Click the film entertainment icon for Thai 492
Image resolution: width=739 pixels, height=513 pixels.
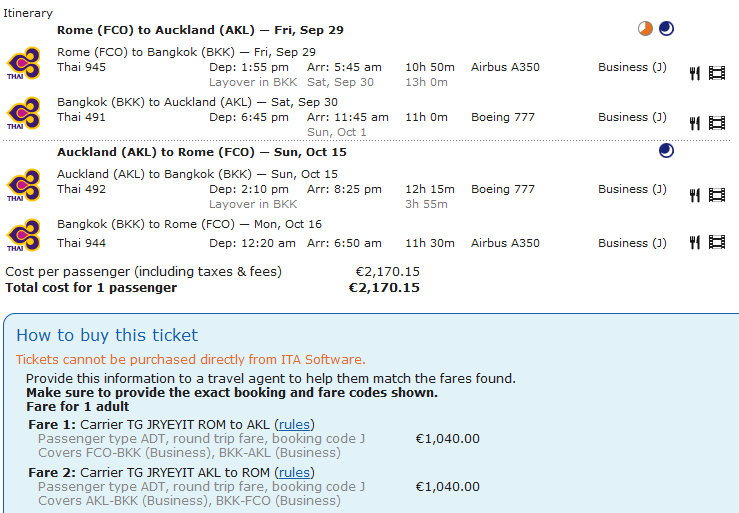(x=716, y=195)
